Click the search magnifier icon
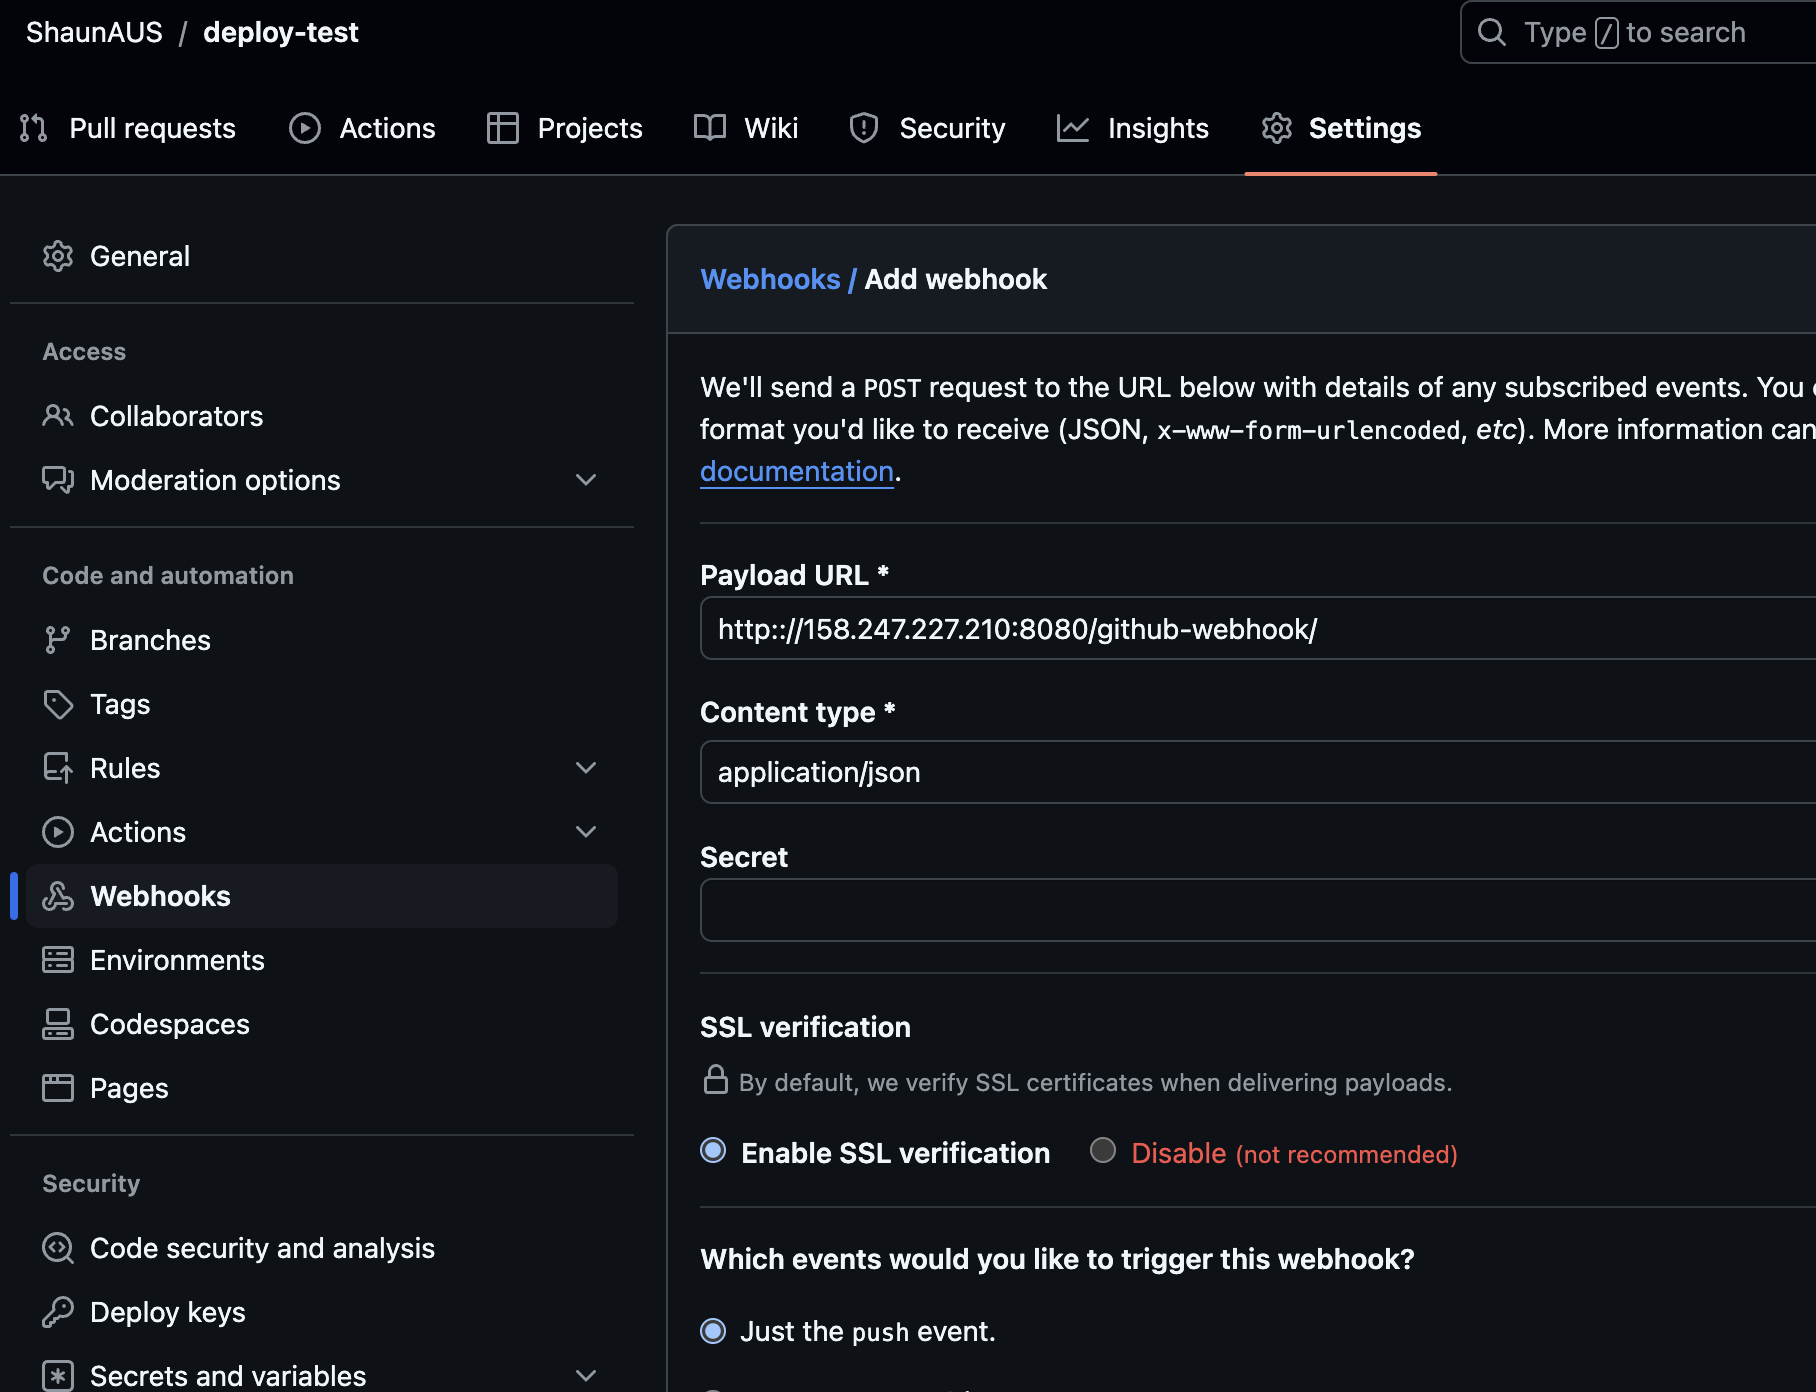 click(1492, 32)
